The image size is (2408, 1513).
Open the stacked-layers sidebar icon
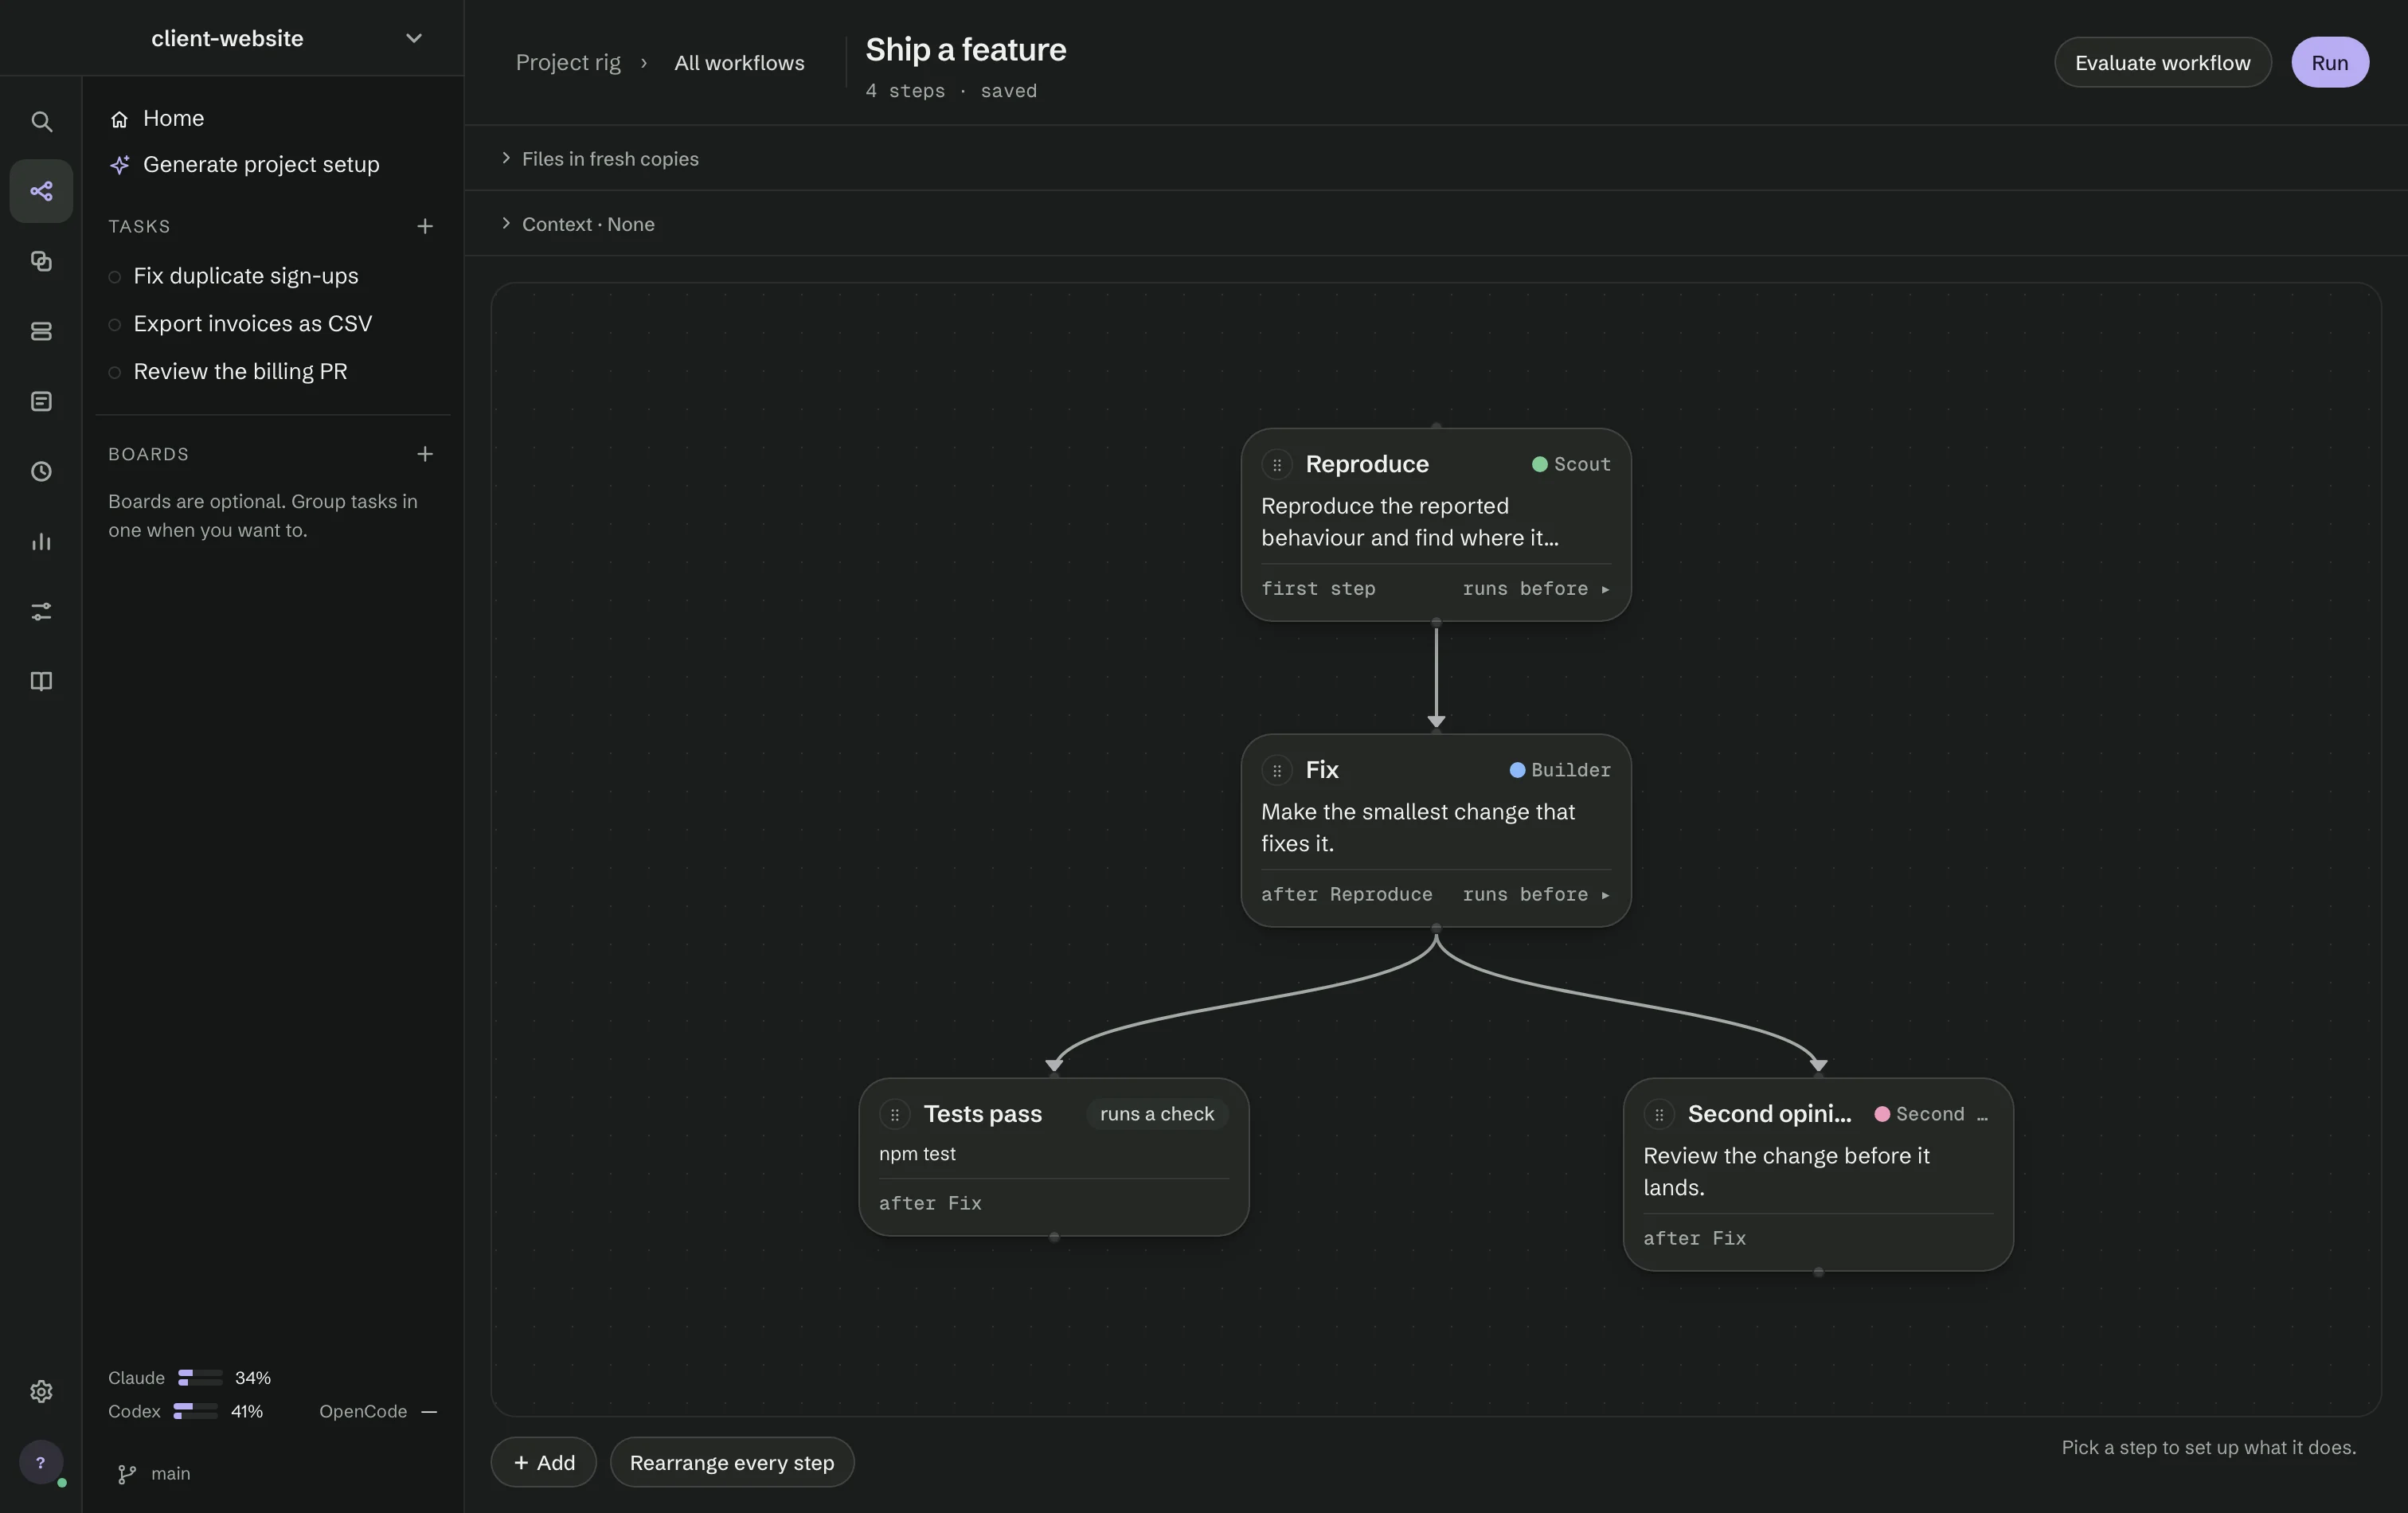41,331
